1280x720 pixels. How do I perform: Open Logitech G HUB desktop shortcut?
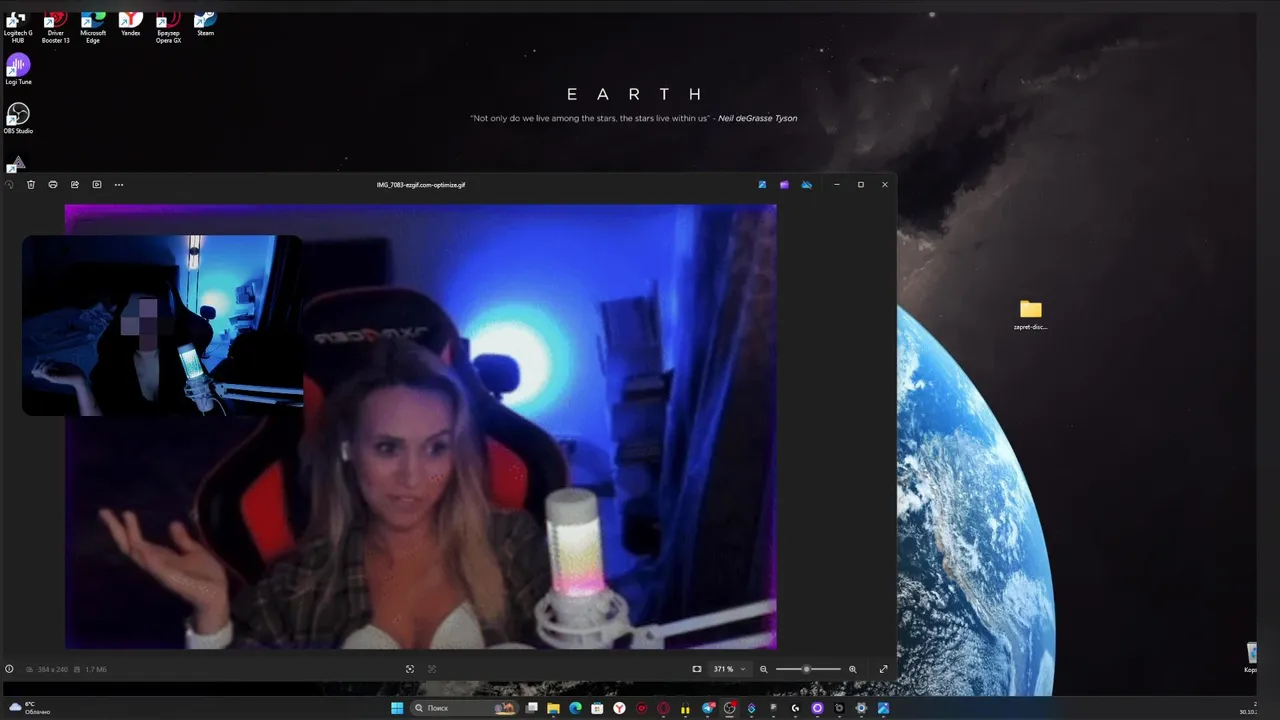click(17, 26)
